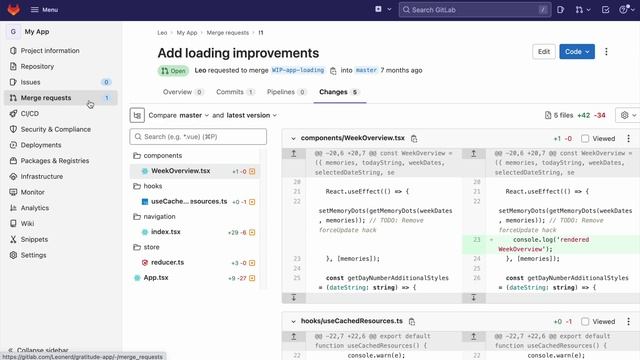The image size is (640, 360).
Task: Open the hamburger Menu button
Action: click(44, 10)
